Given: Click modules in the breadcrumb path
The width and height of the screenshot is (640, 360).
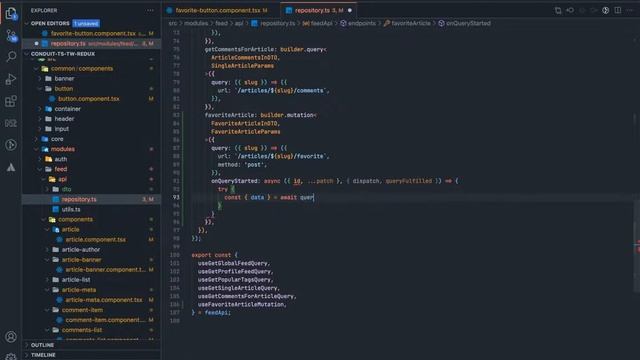Looking at the screenshot, I should click(x=196, y=23).
